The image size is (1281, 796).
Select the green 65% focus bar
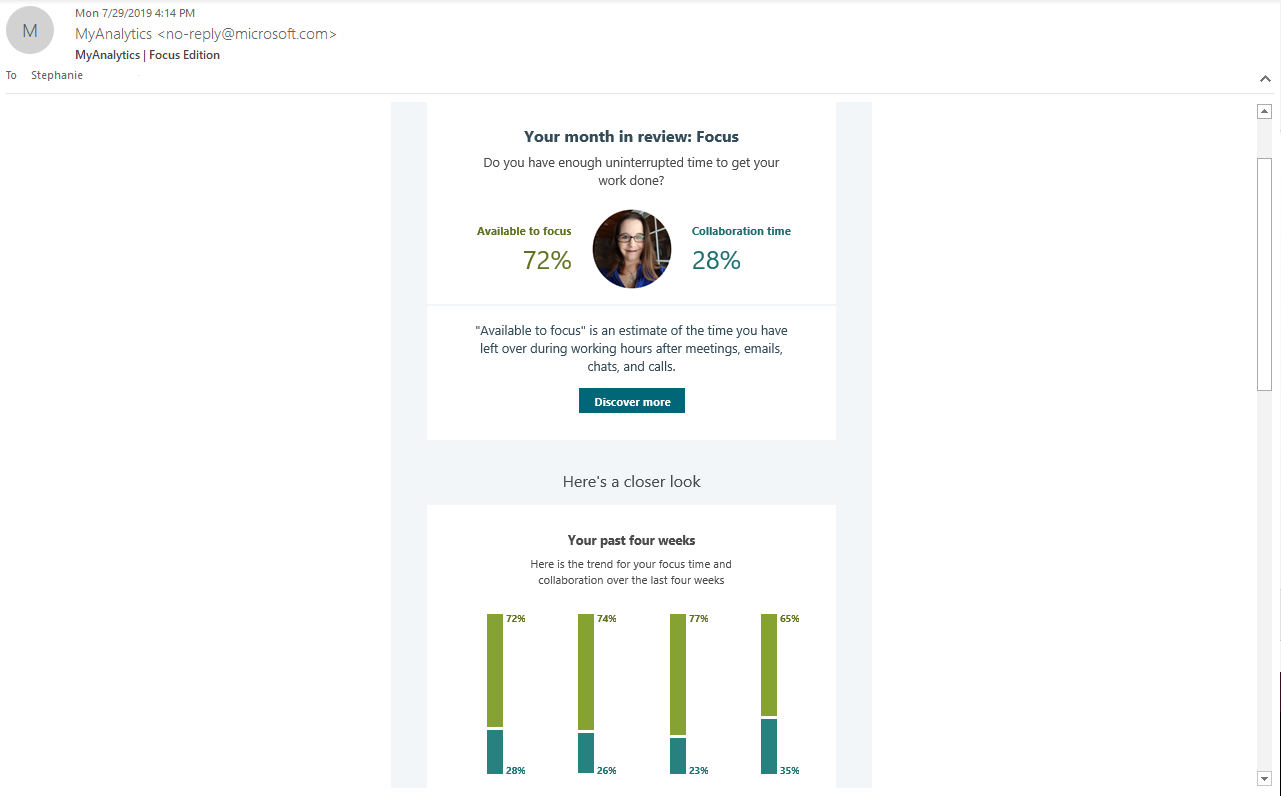tap(769, 664)
